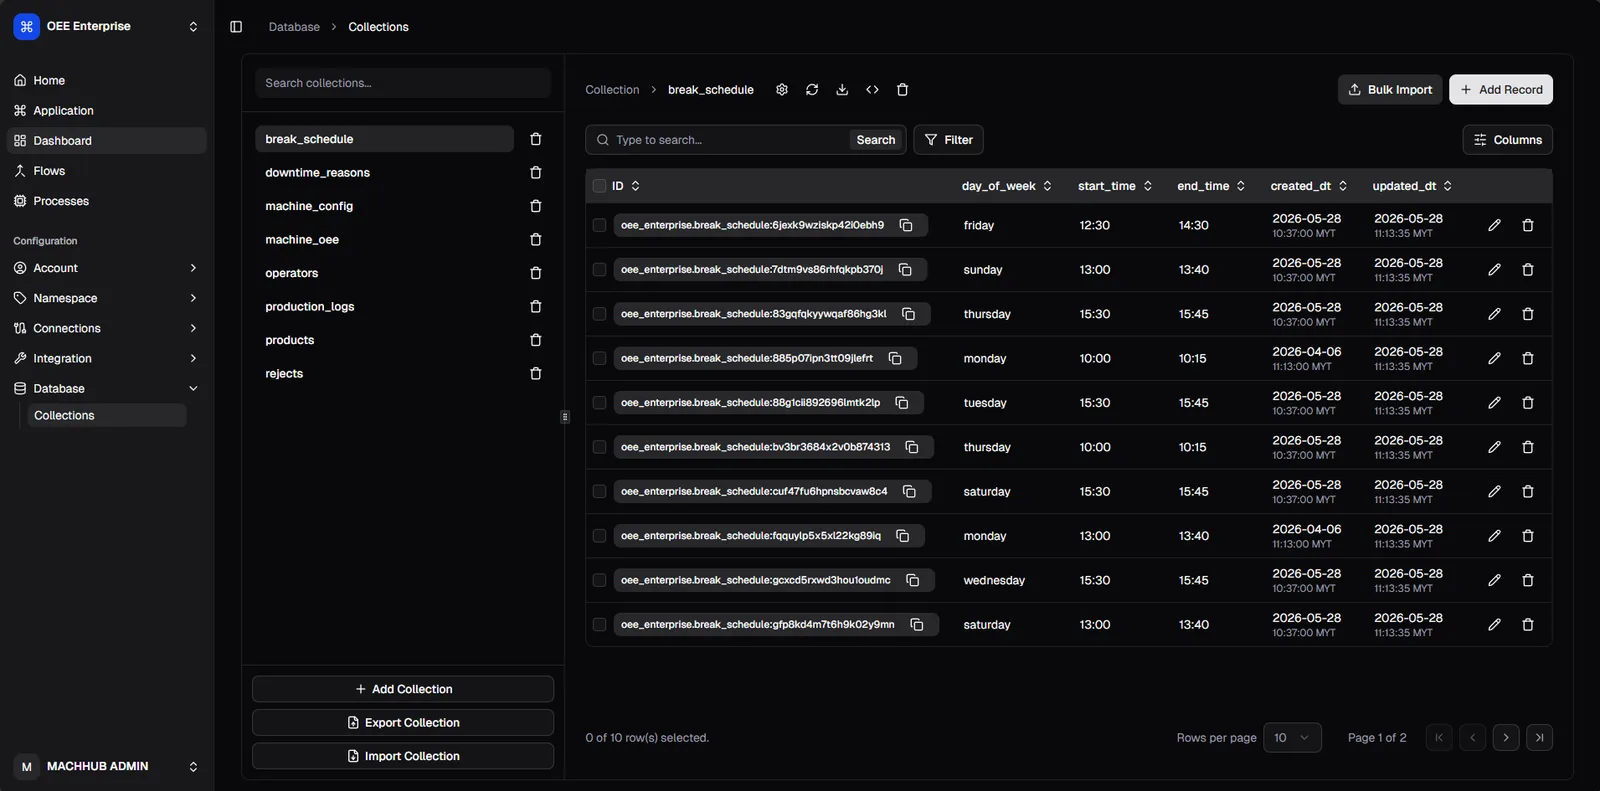This screenshot has width=1600, height=791.
Task: Download the break_schedule collection
Action: coord(842,90)
